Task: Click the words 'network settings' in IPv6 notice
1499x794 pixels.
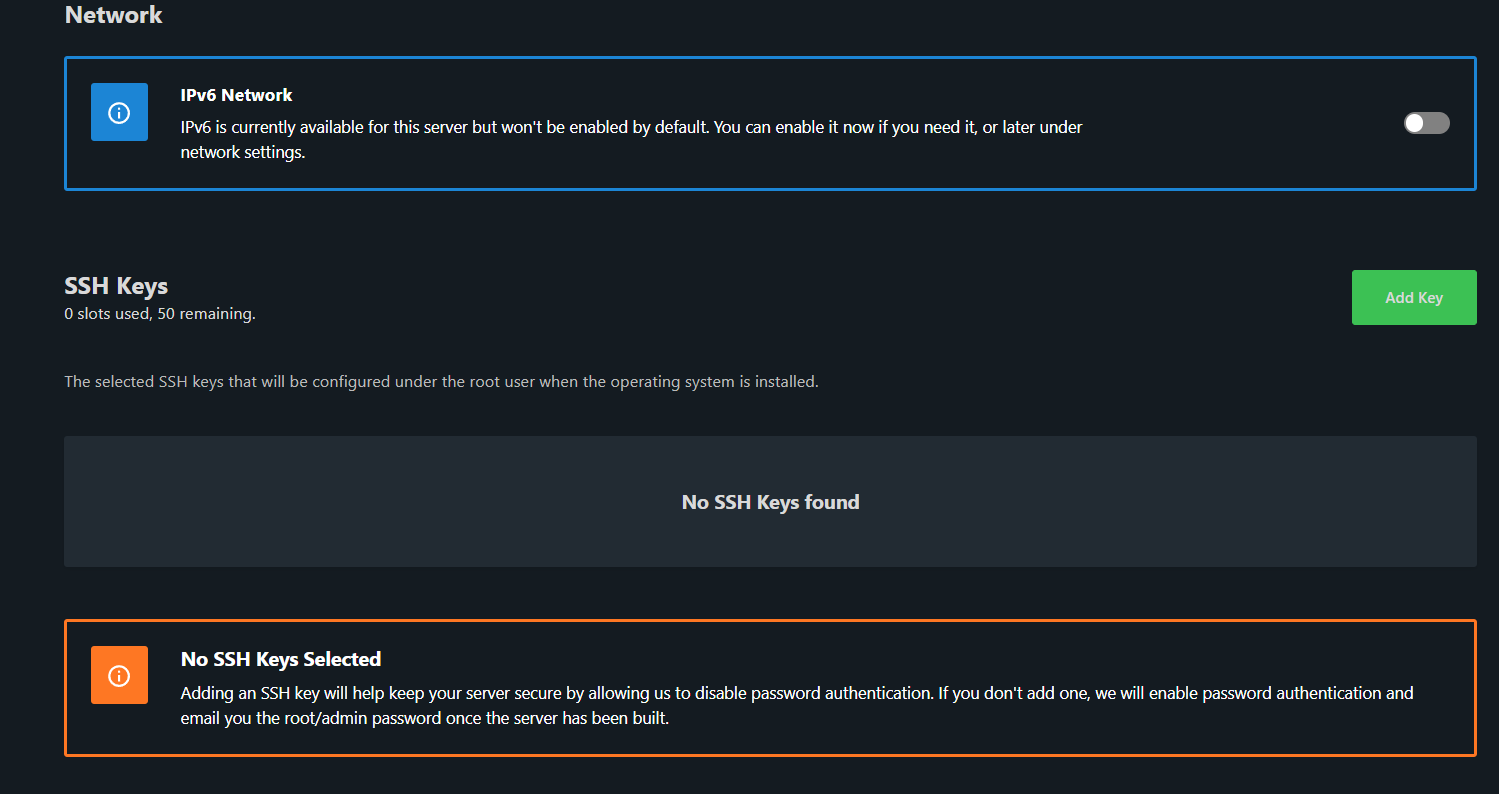Action: [241, 153]
